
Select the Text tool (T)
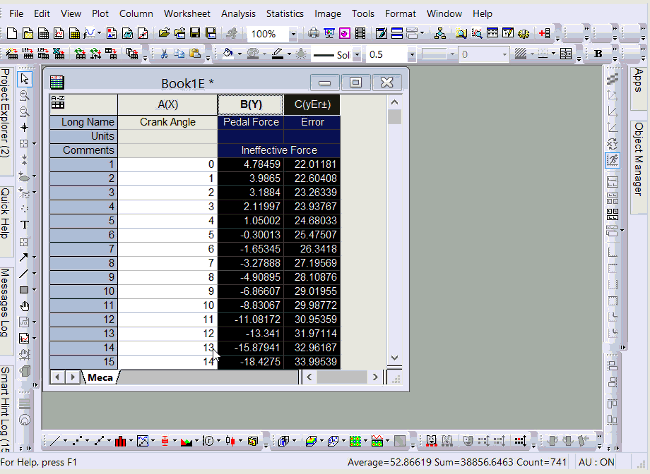pos(26,224)
